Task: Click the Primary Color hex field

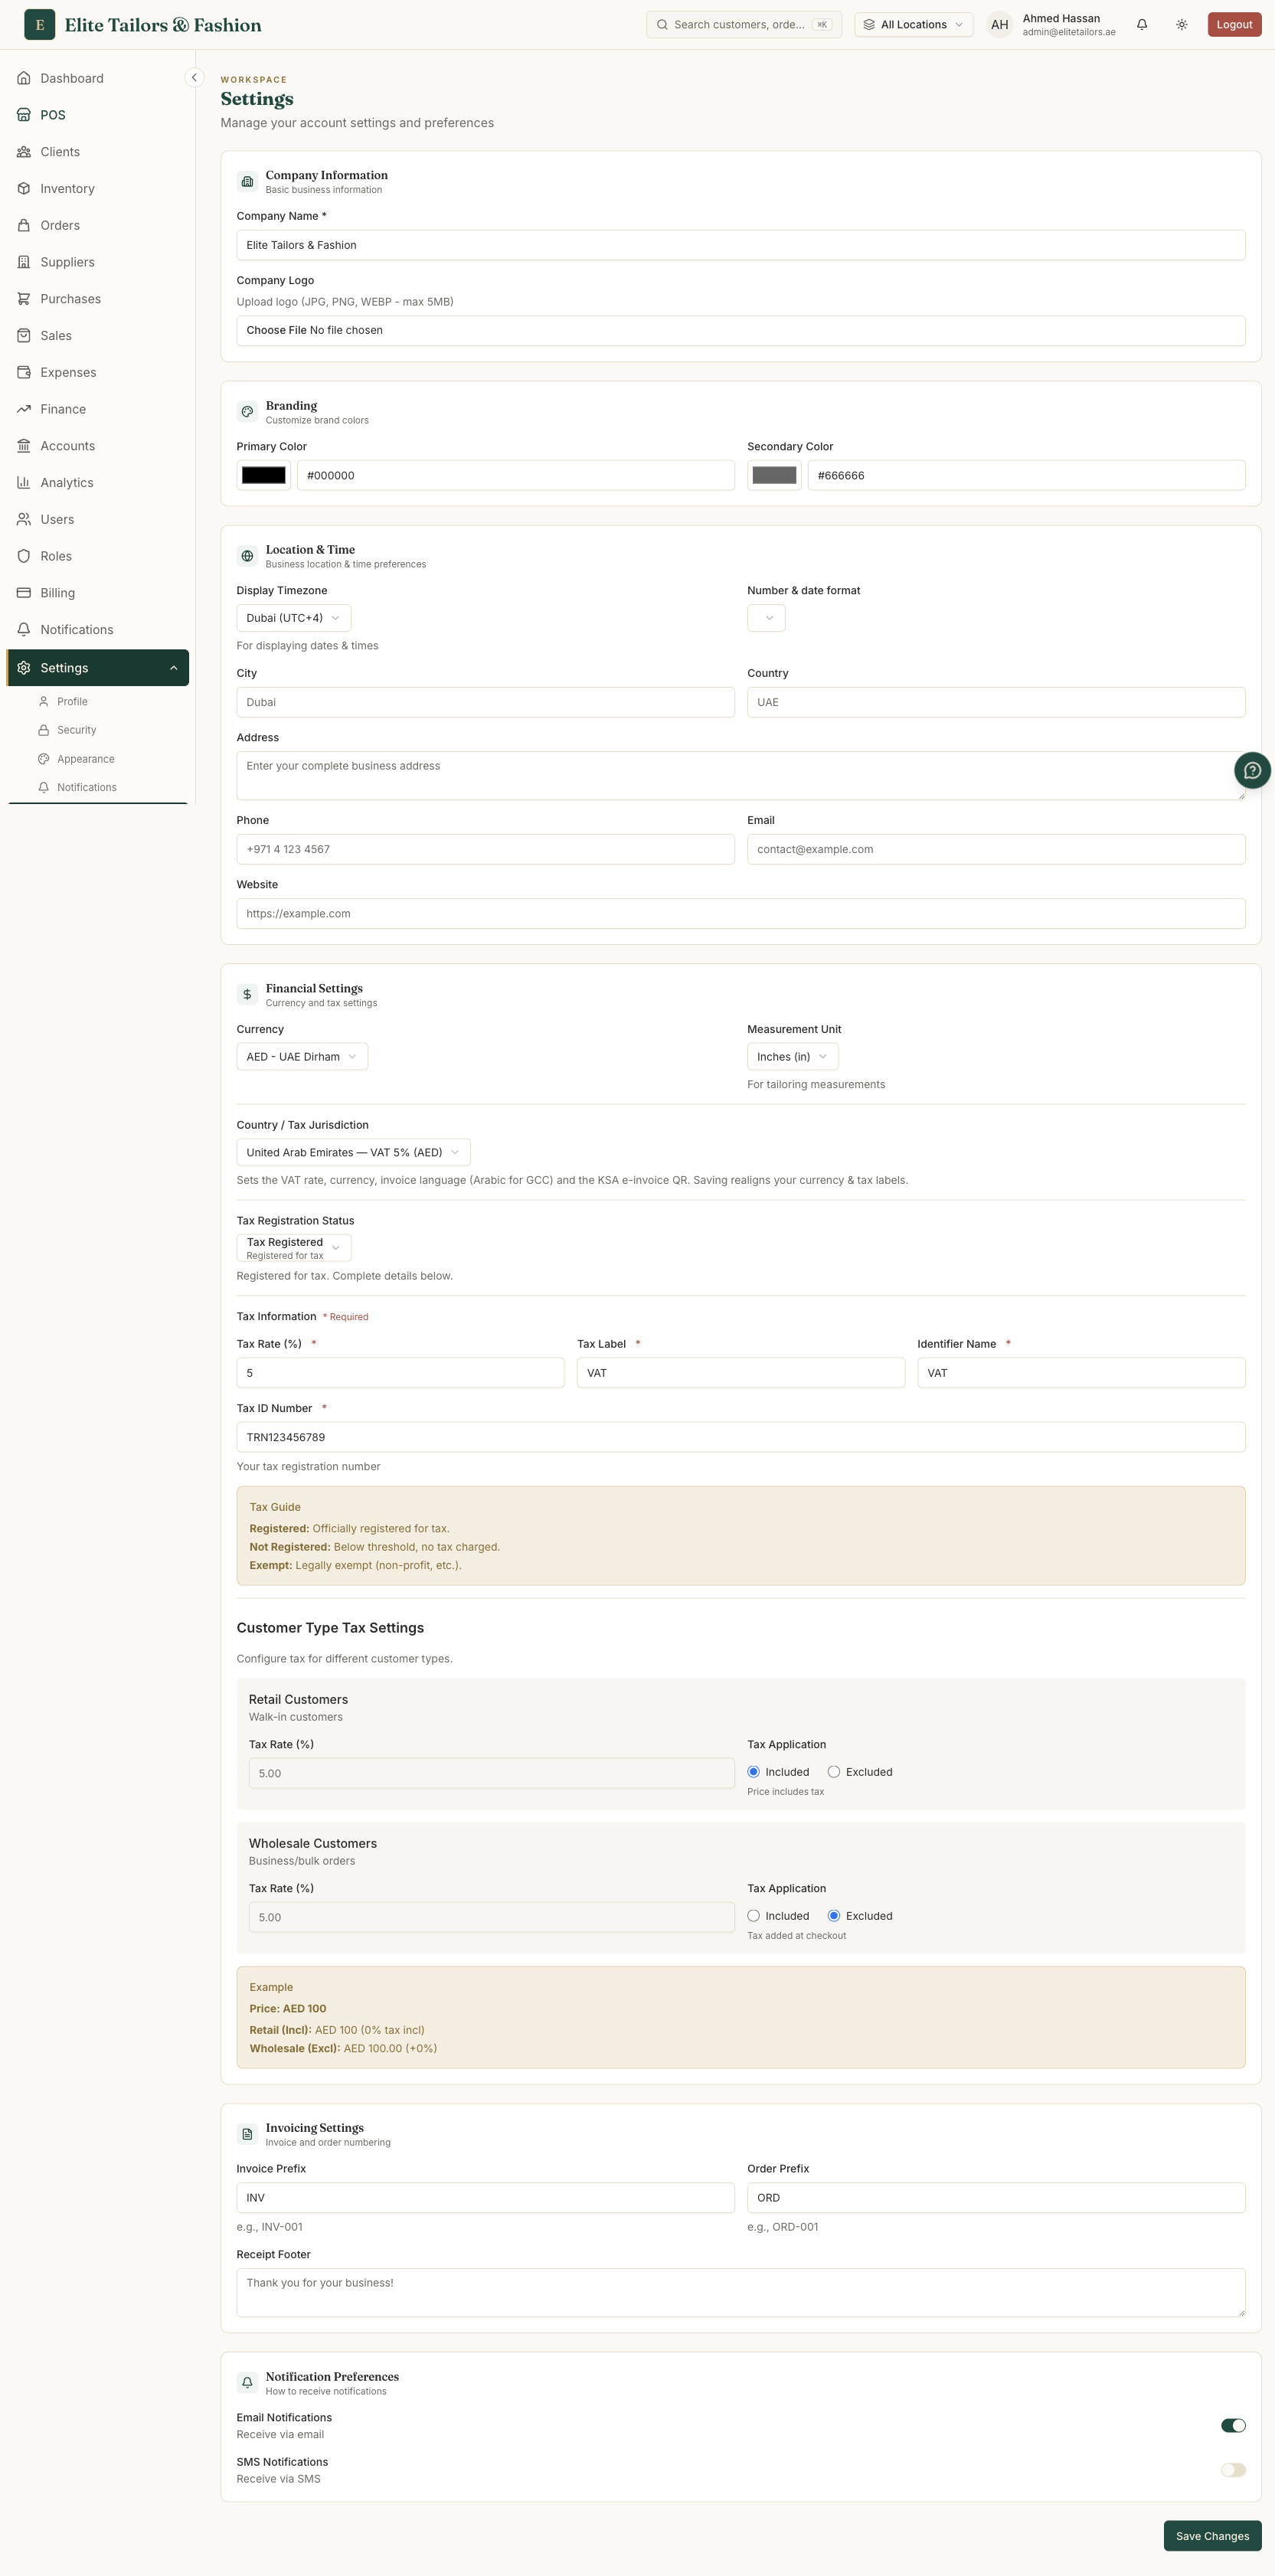Action: [x=516, y=476]
